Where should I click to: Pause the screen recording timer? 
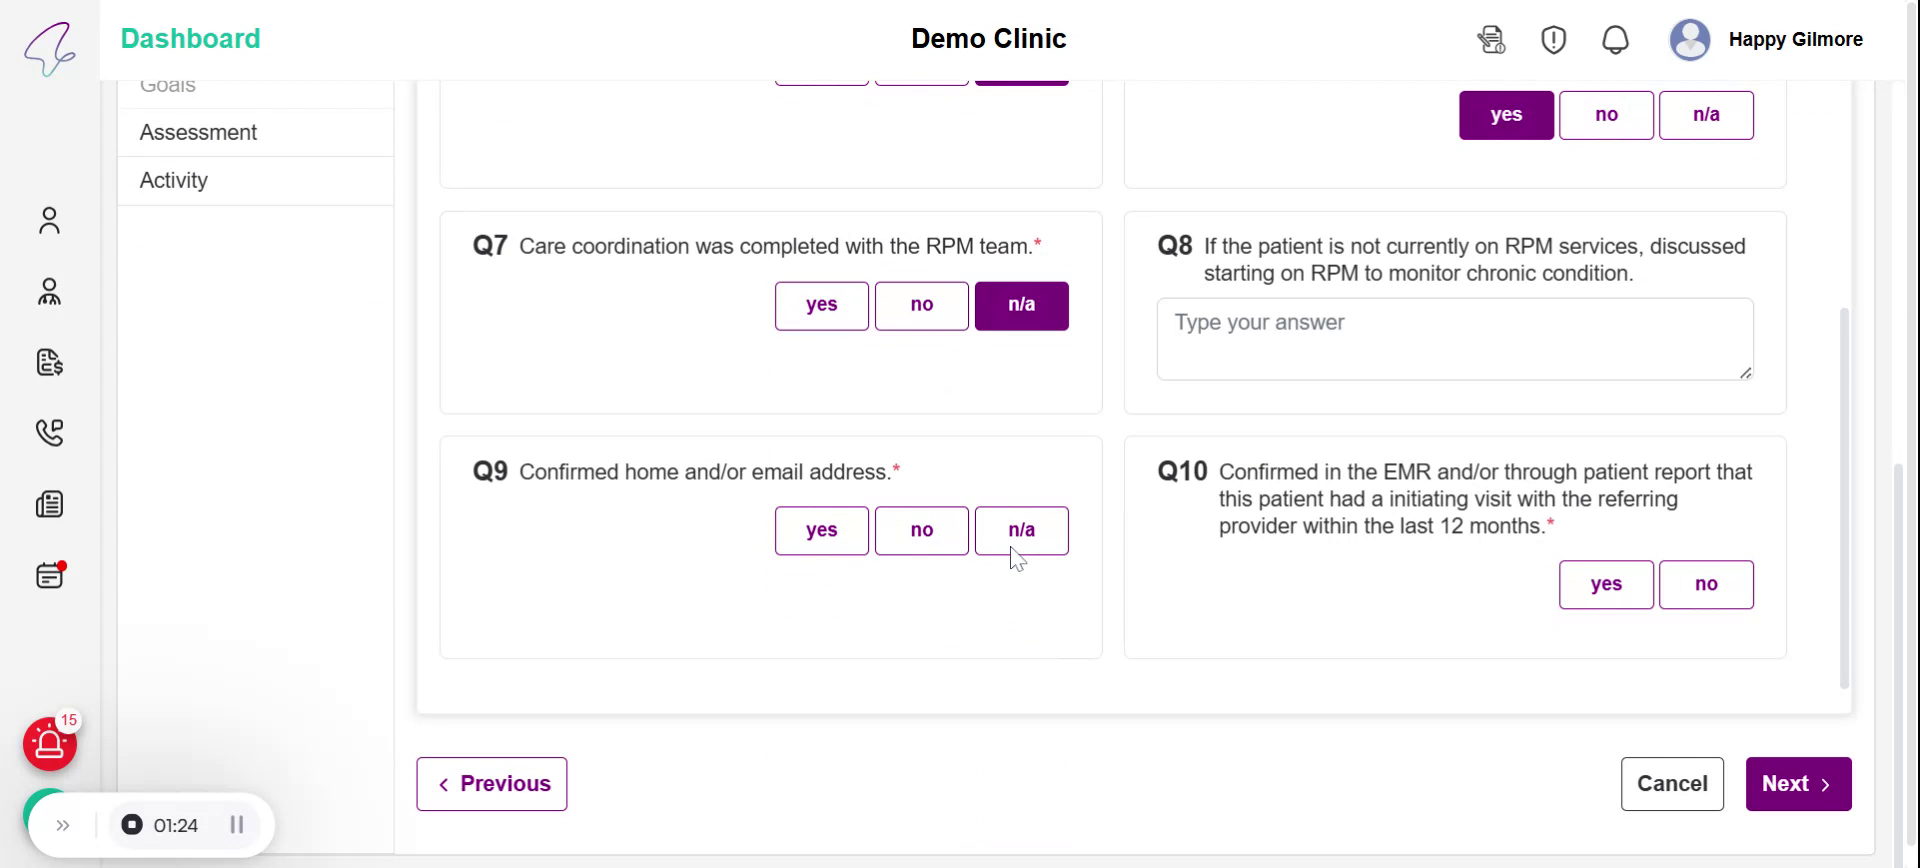click(x=237, y=825)
